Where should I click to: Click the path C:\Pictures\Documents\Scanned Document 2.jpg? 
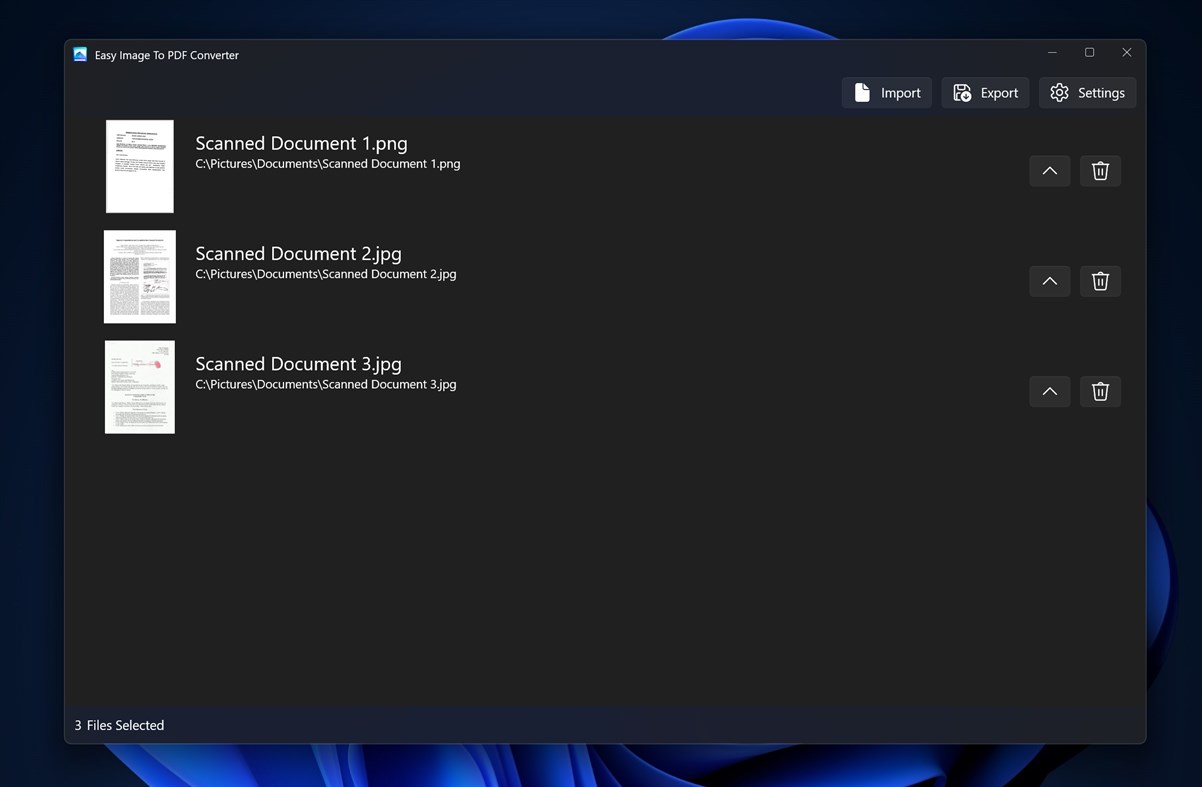326,274
